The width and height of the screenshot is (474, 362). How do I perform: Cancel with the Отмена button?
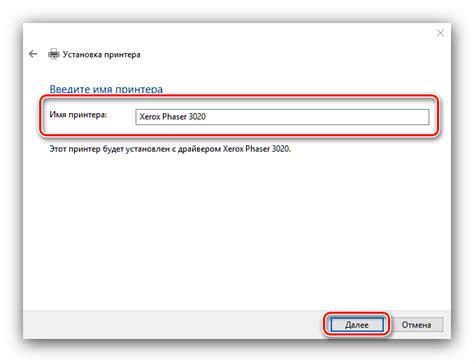[416, 324]
